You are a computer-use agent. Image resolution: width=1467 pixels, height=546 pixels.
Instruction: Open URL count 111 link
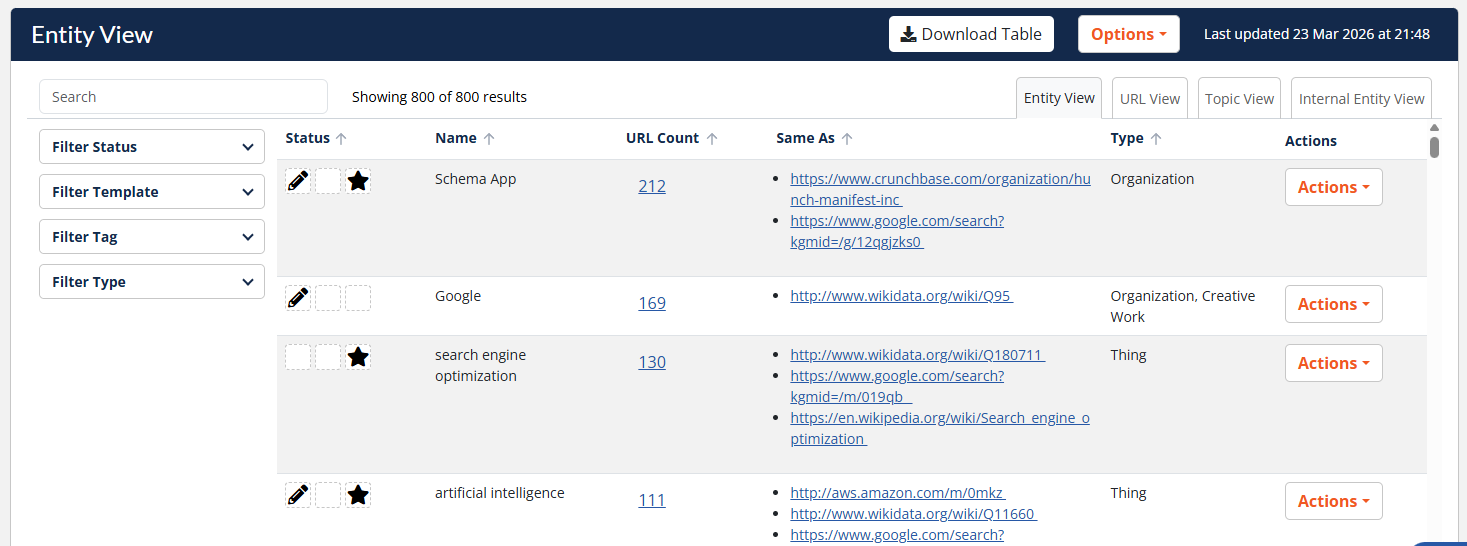(652, 500)
